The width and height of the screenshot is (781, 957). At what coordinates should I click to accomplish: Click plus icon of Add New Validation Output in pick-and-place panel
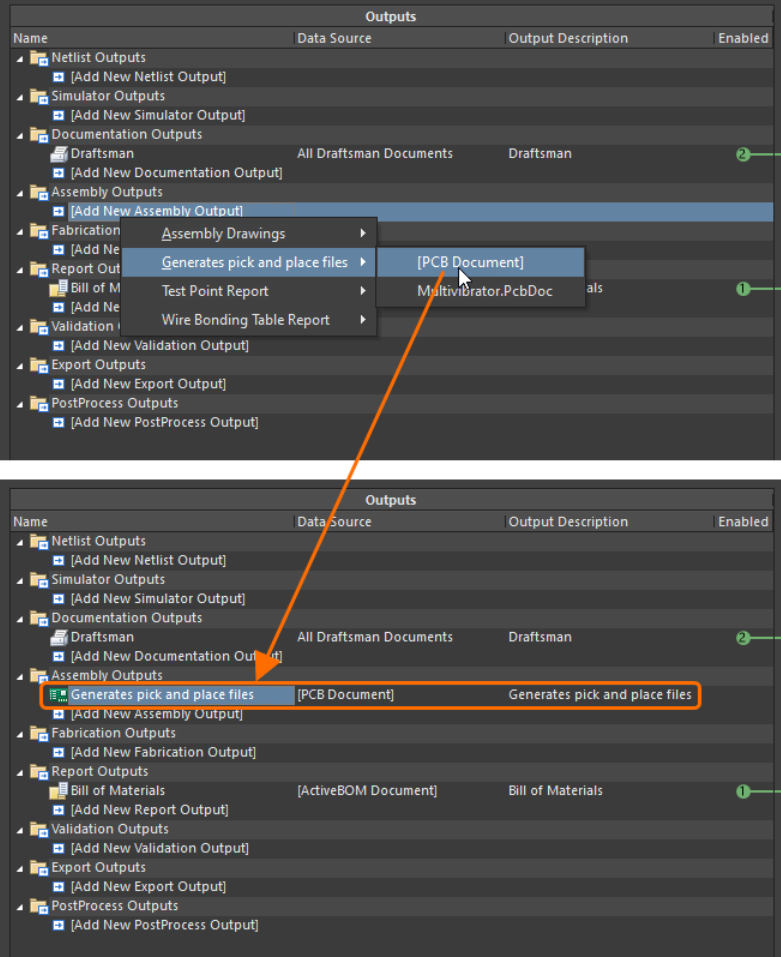coord(58,849)
